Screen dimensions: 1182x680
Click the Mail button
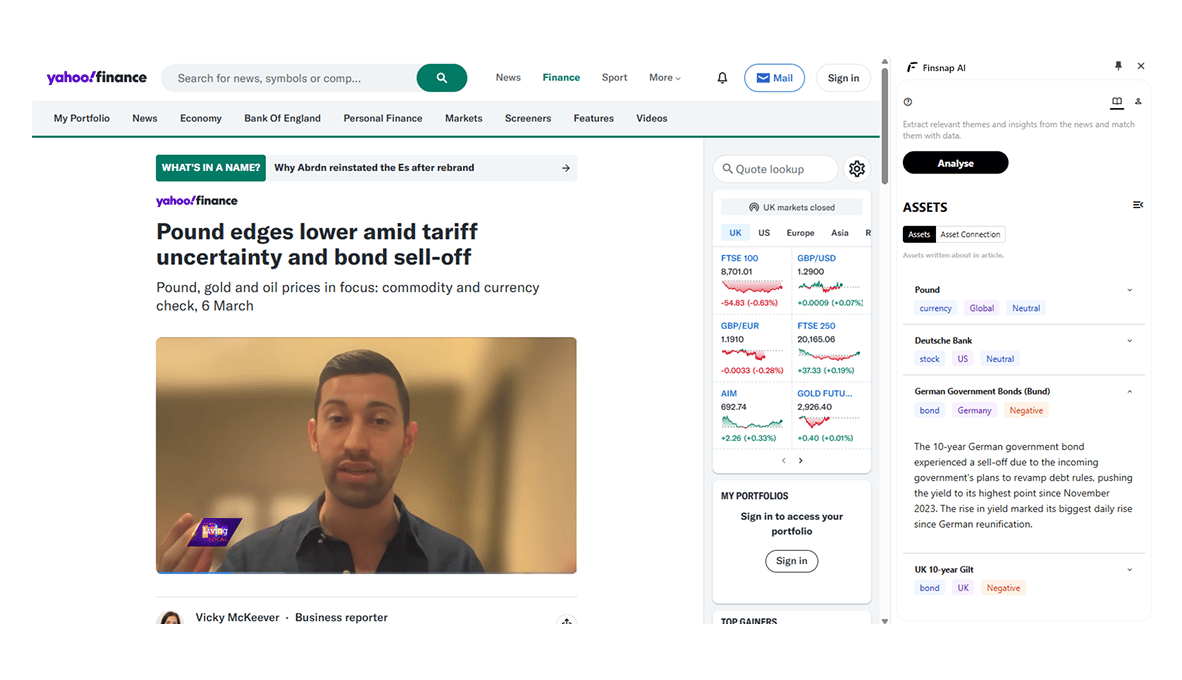(x=774, y=78)
